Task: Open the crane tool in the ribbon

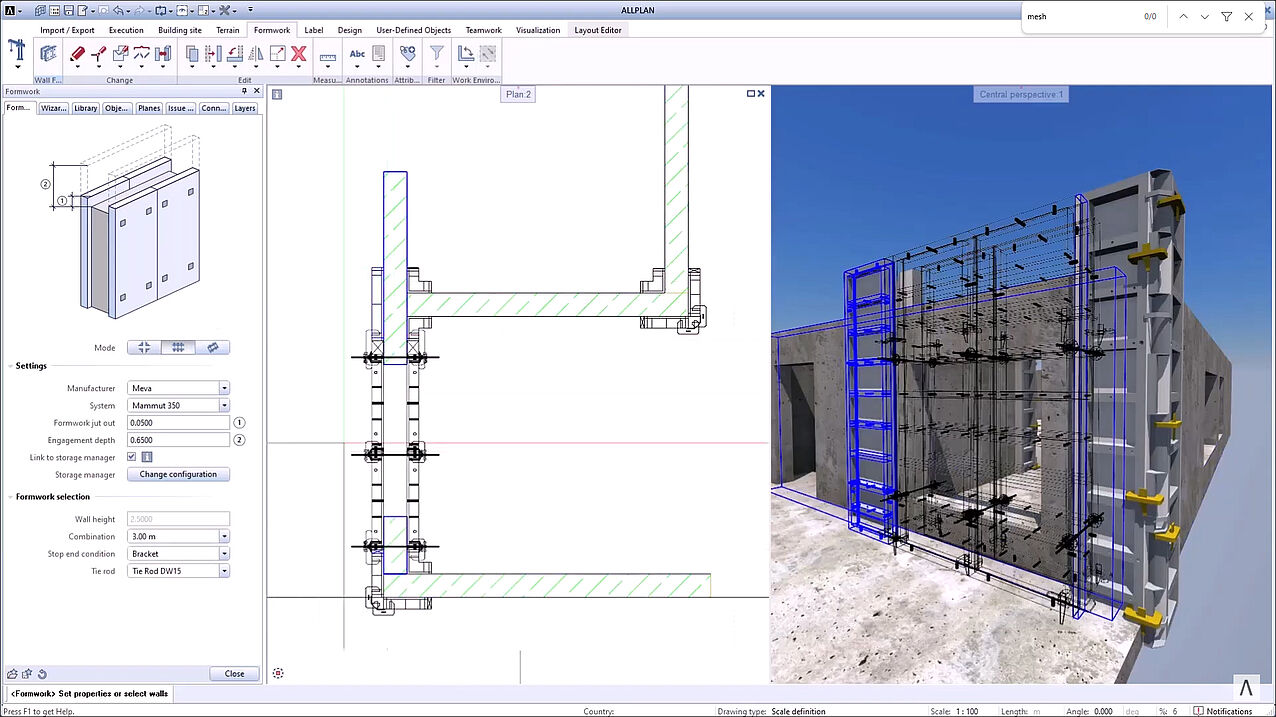Action: click(x=17, y=51)
